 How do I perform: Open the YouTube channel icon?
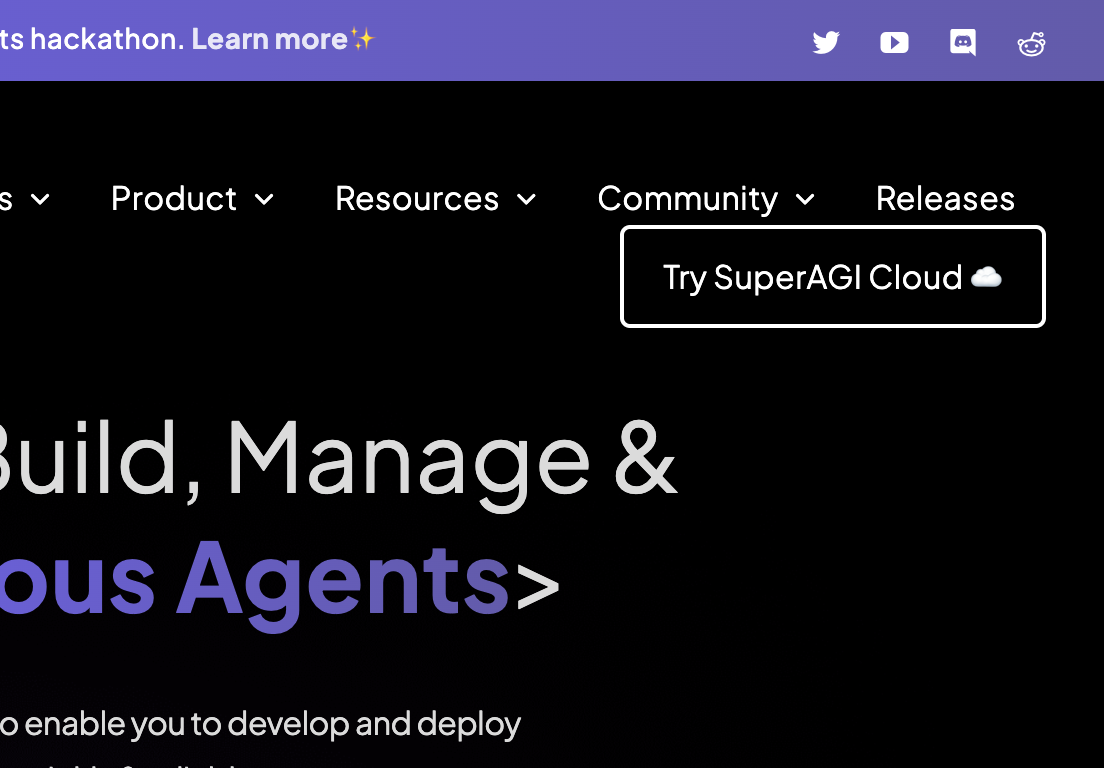tap(894, 42)
